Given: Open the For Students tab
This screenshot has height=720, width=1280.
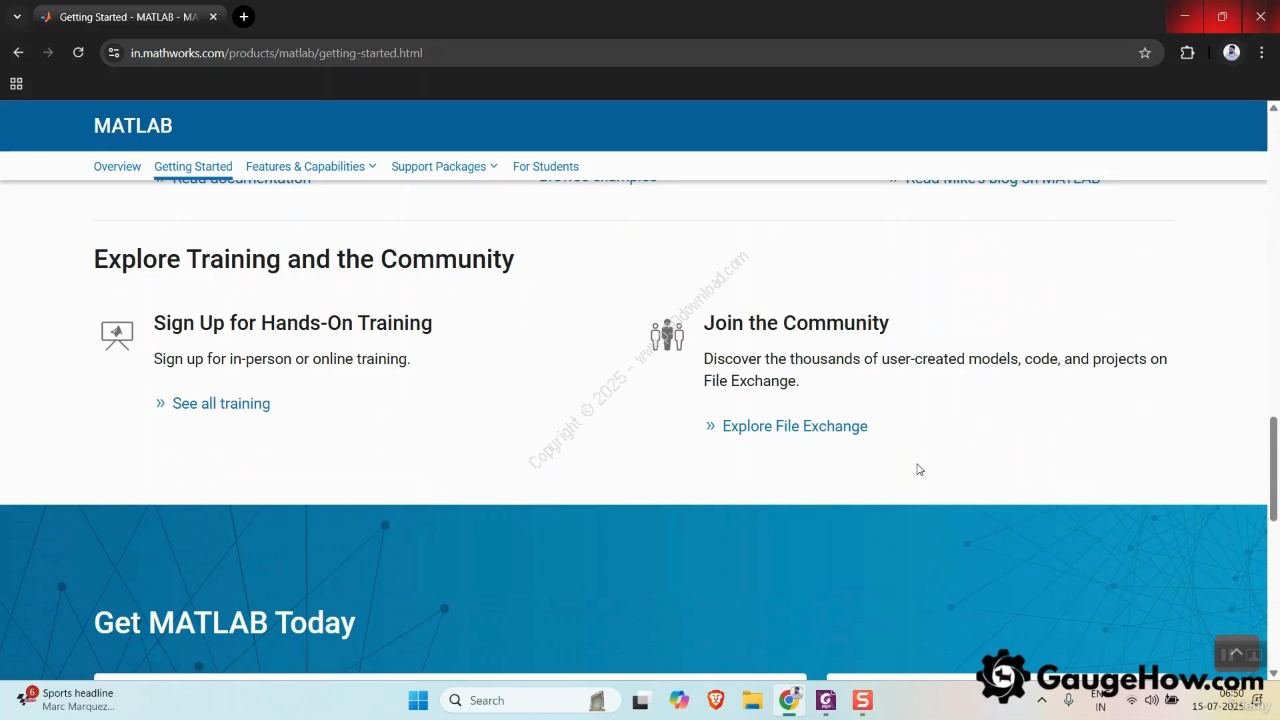Looking at the screenshot, I should pos(546,167).
